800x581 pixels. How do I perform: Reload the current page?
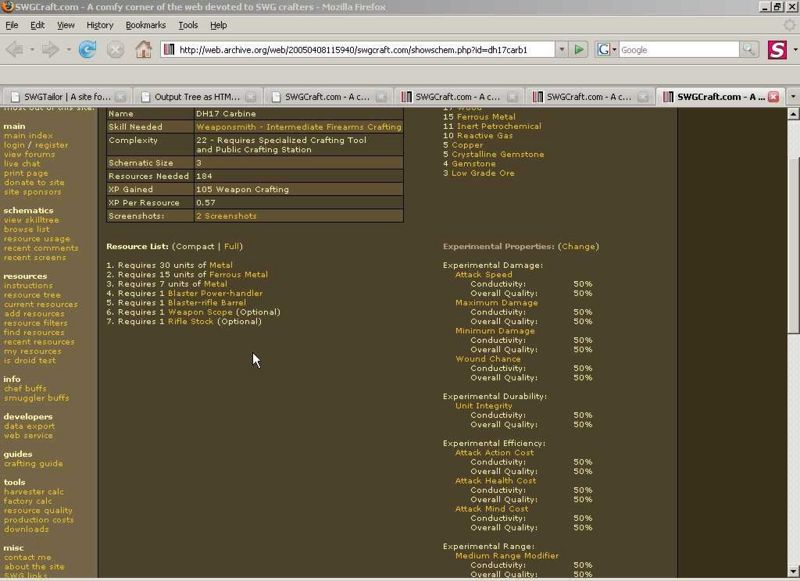88,49
